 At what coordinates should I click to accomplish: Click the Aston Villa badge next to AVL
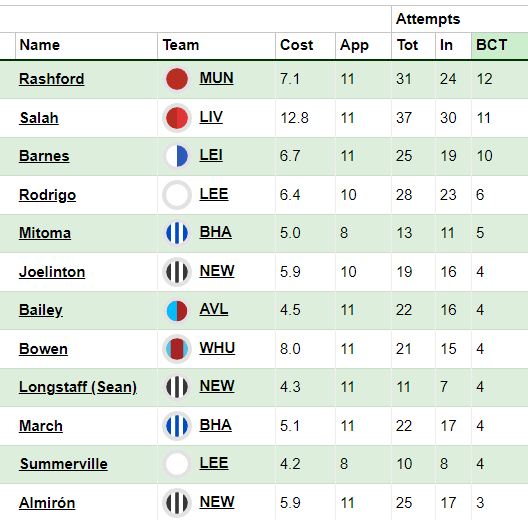click(x=177, y=310)
